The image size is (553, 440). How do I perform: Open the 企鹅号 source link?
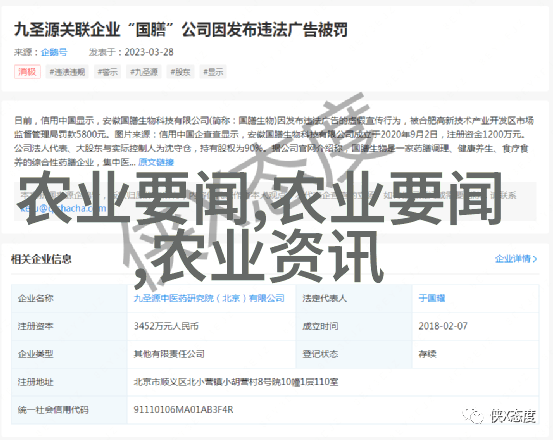pos(54,52)
